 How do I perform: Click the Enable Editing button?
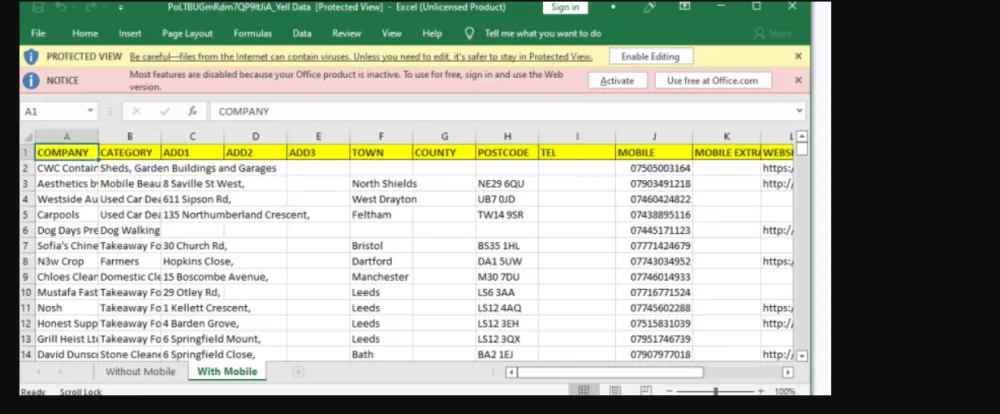[651, 56]
